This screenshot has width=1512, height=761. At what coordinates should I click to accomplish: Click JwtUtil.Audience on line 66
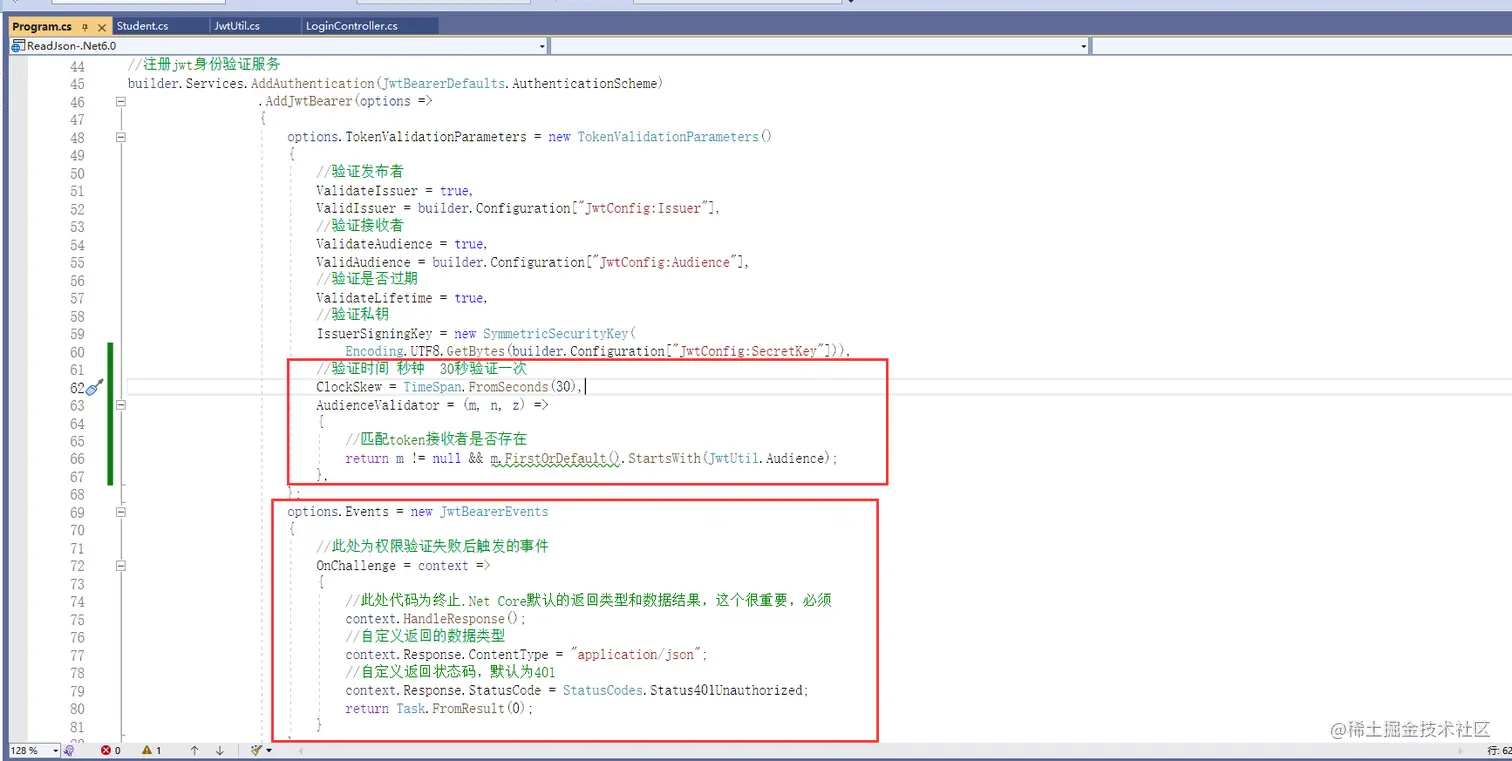(x=766, y=459)
